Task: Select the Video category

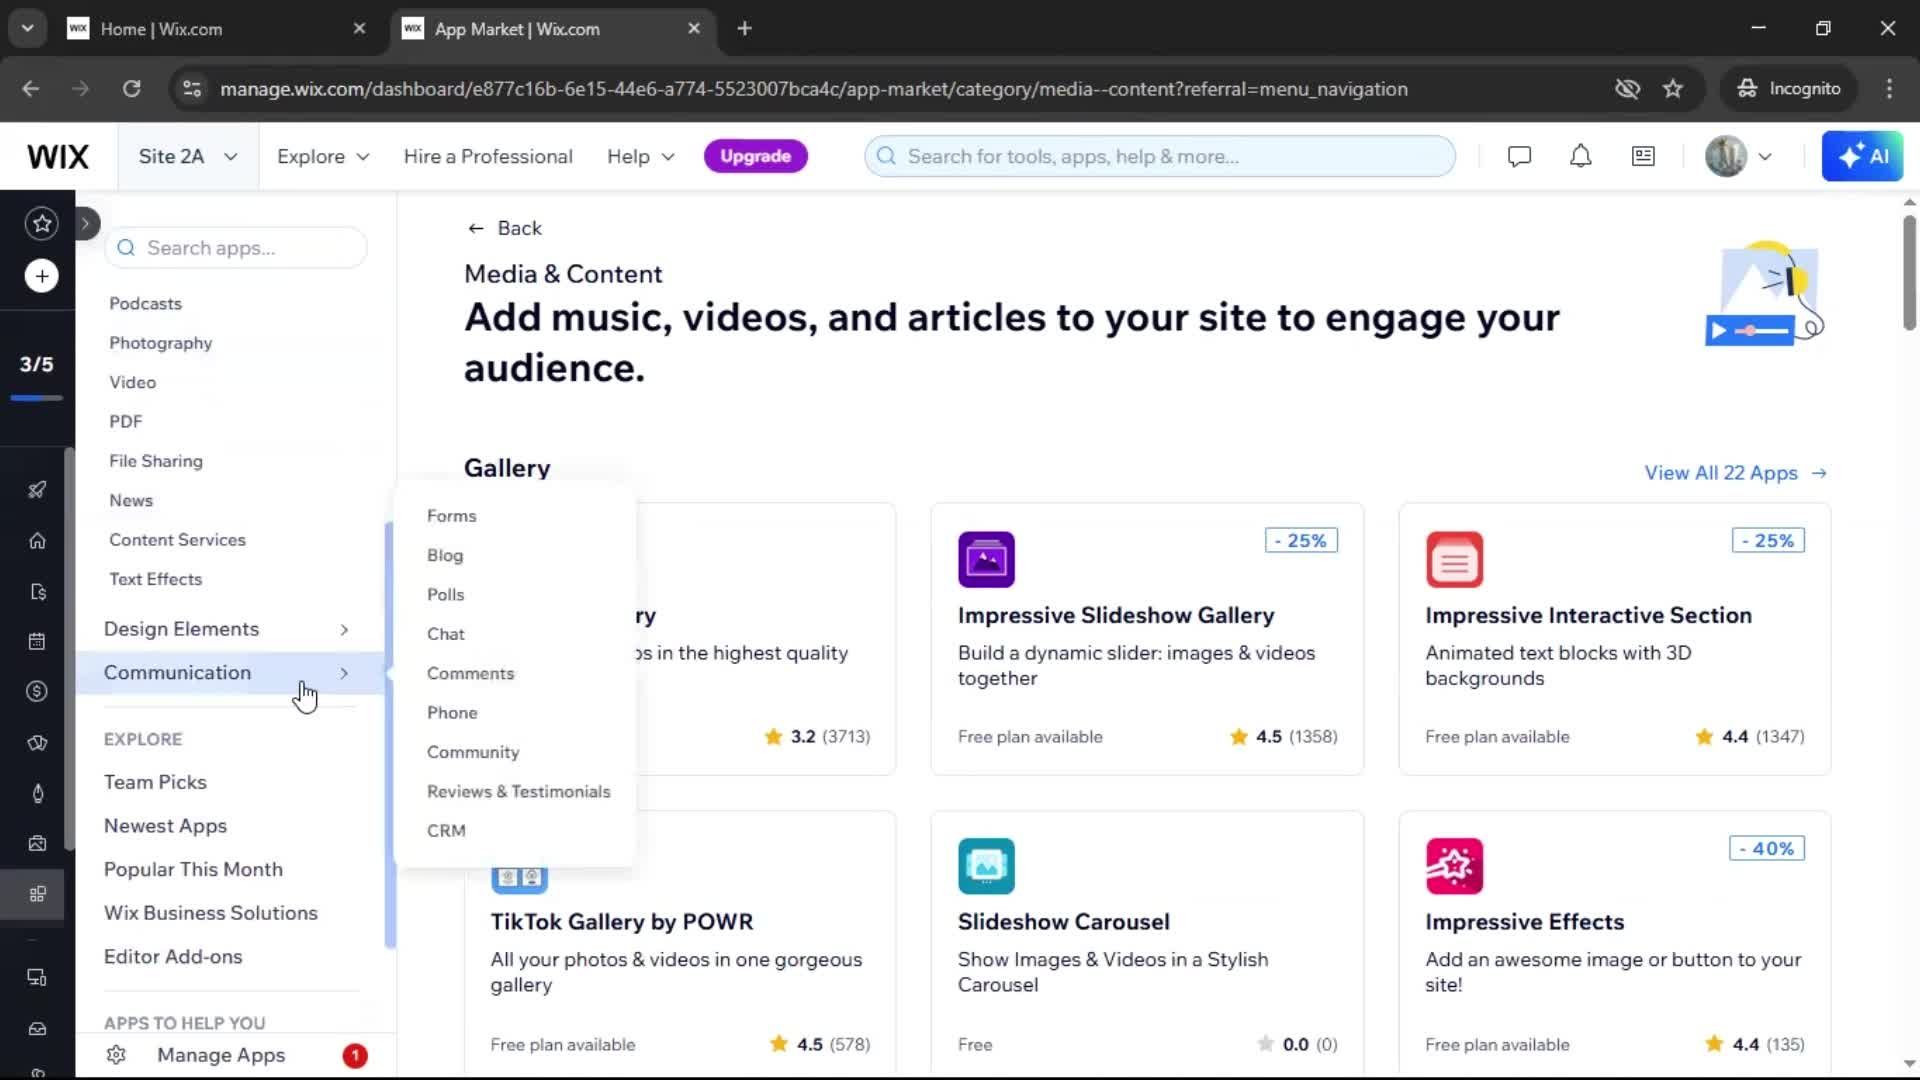Action: tap(132, 382)
